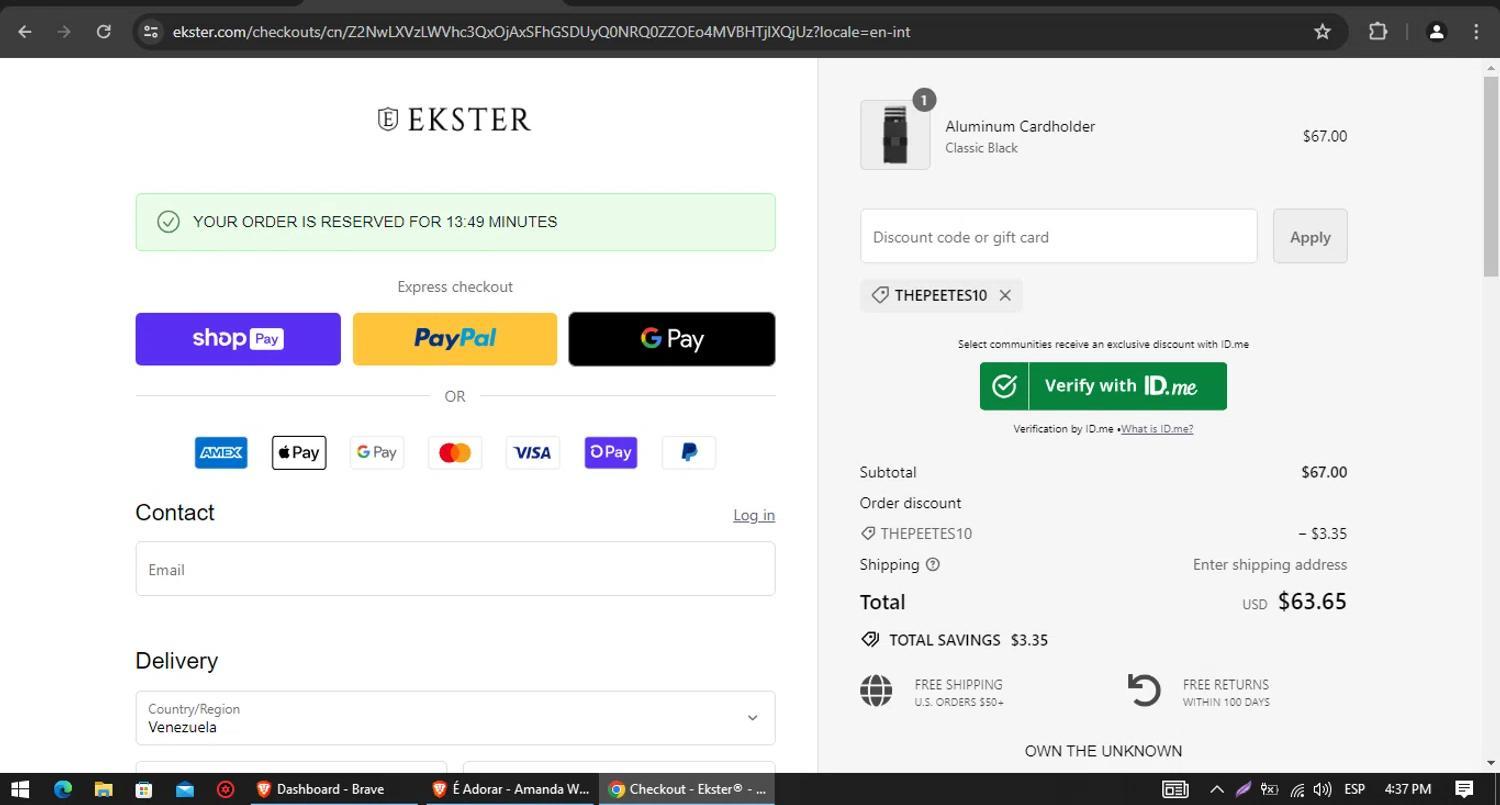Click the Aluminum Cardholder product thumbnail
Viewport: 1500px width, 805px height.
coord(895,135)
